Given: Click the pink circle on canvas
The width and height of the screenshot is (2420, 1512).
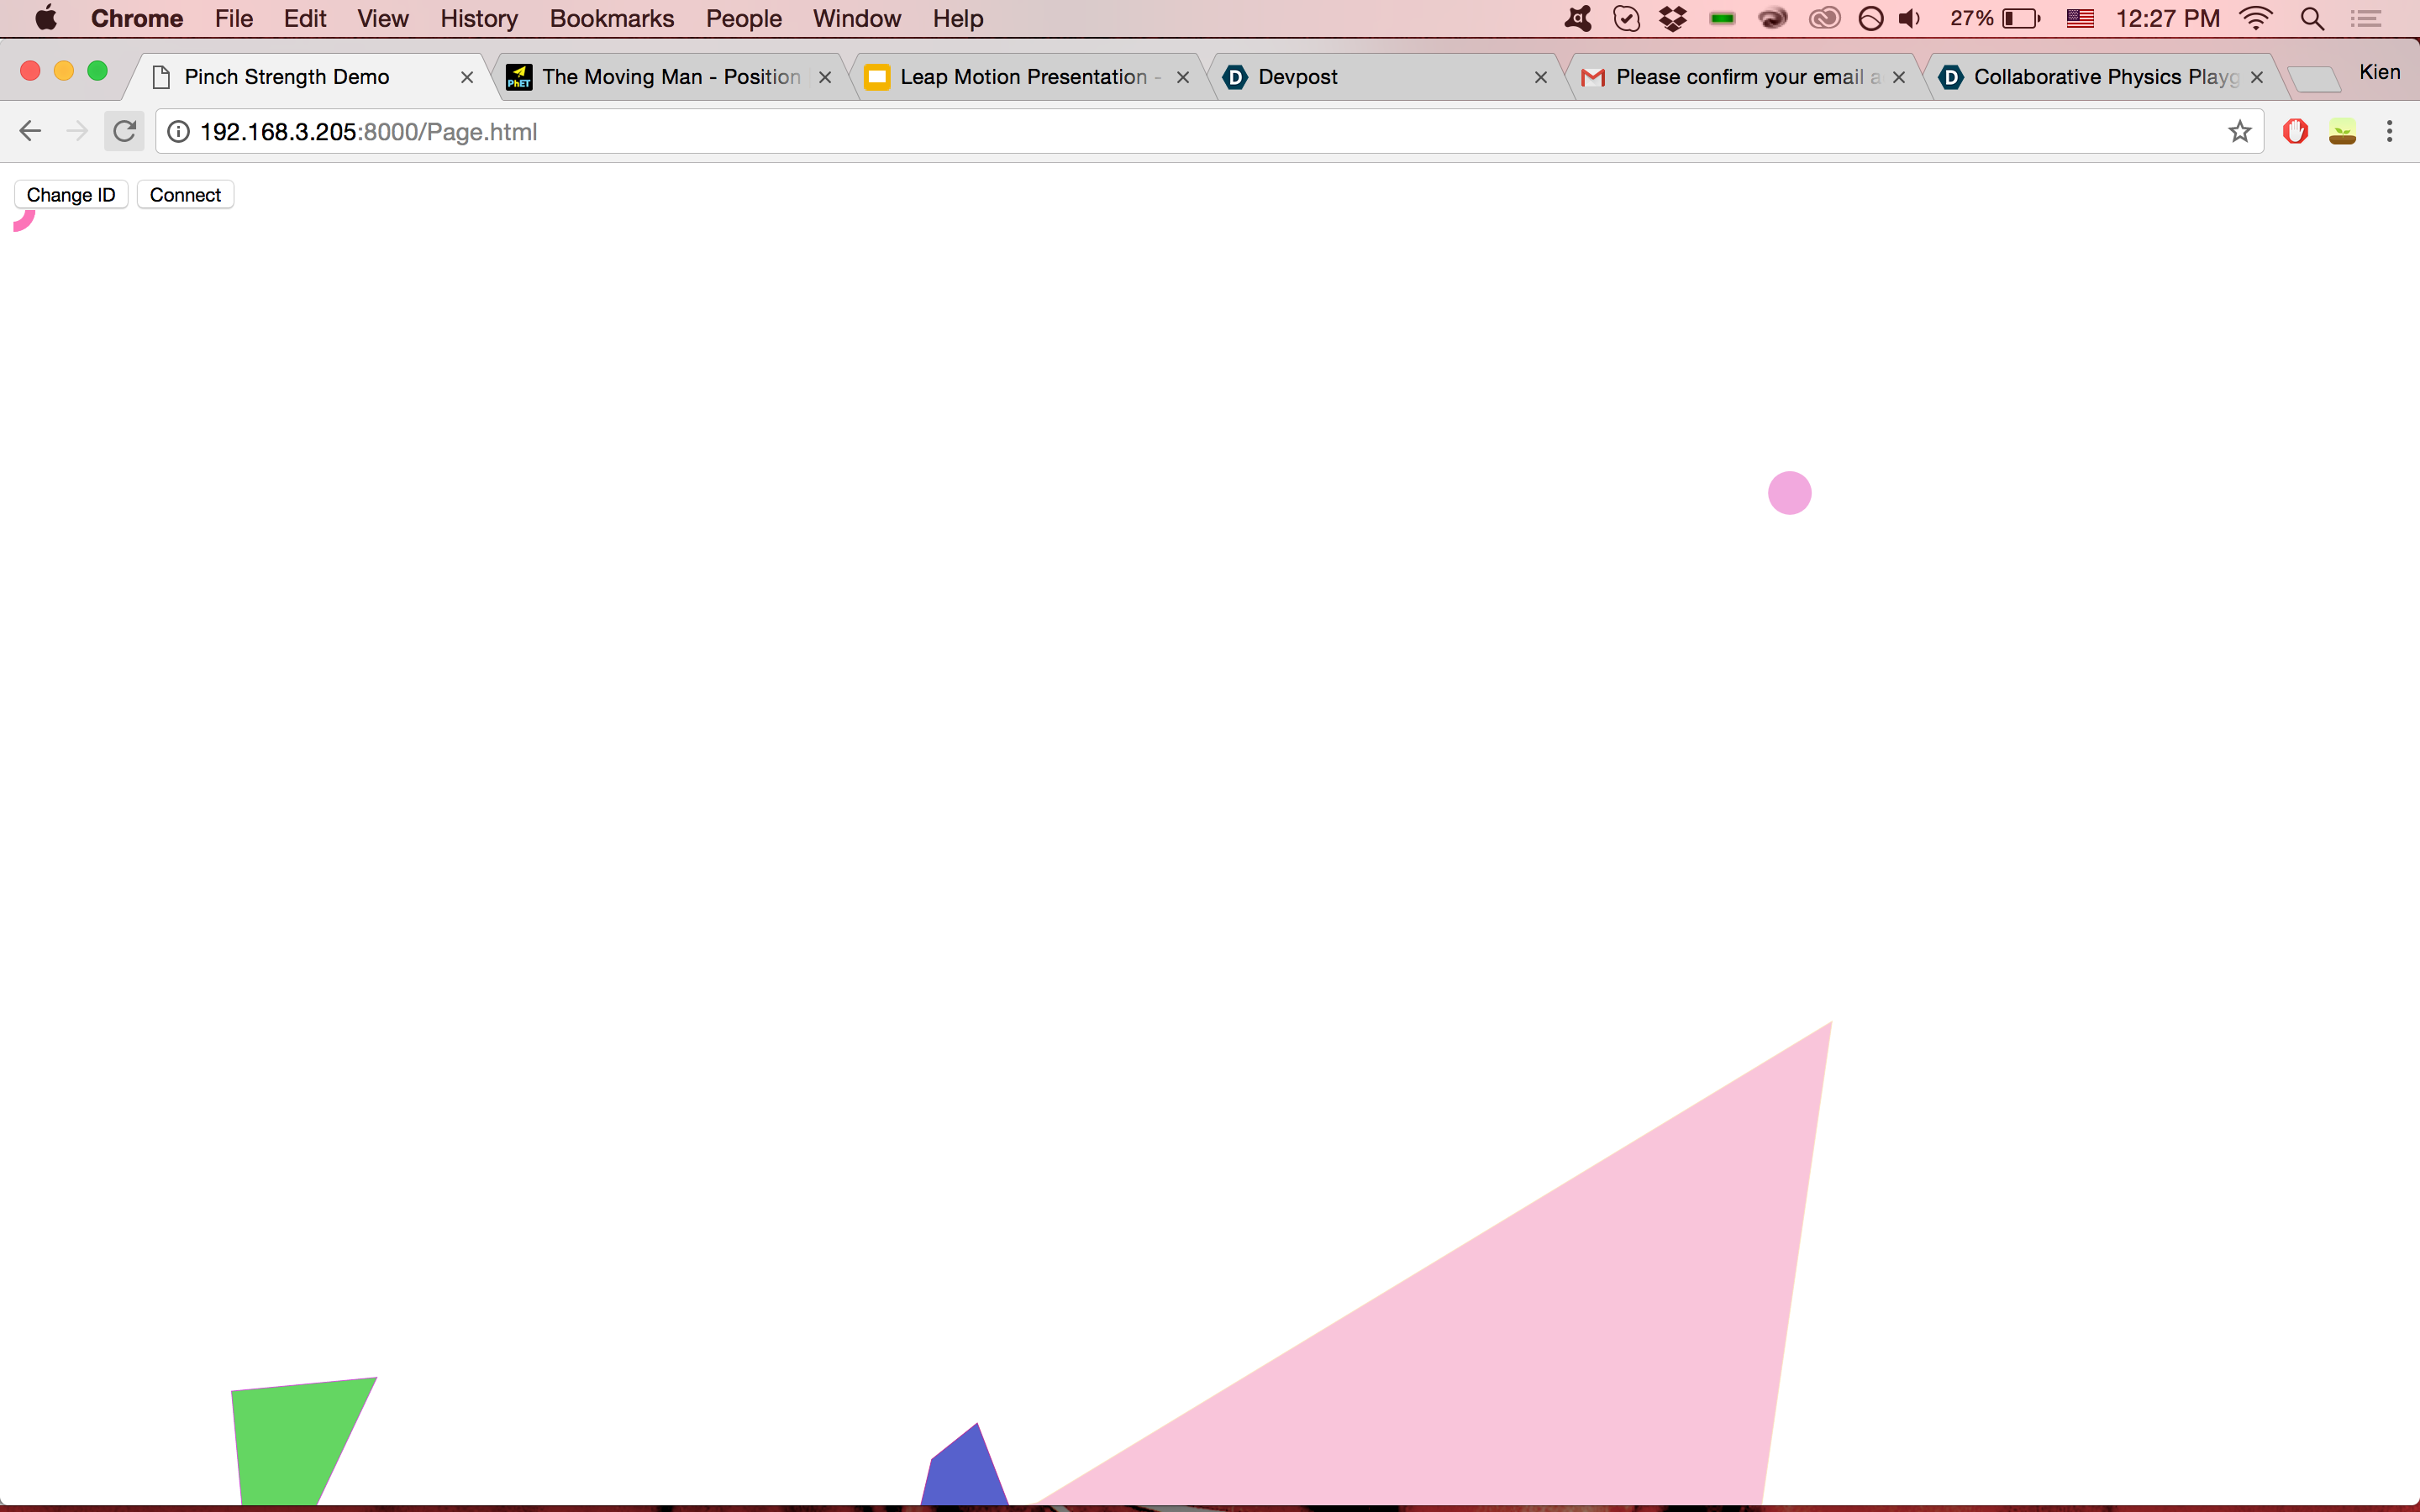Looking at the screenshot, I should (1789, 493).
